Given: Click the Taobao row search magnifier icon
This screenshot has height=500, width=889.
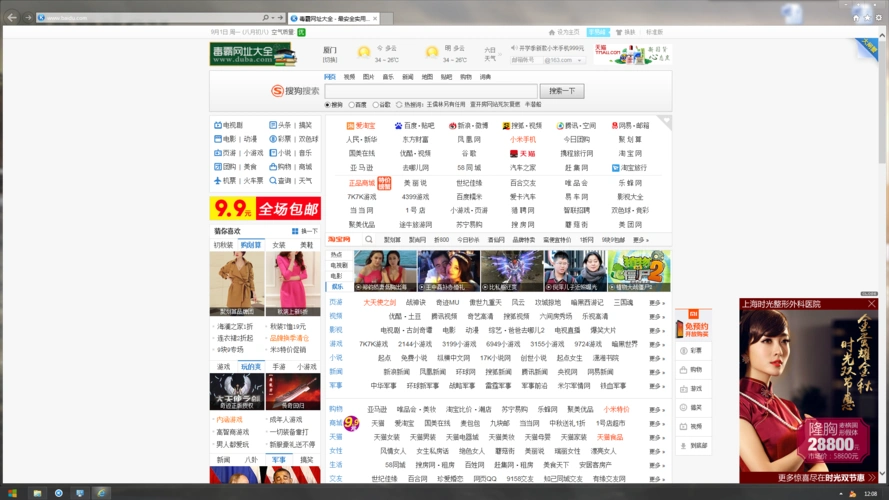Looking at the screenshot, I should pyautogui.click(x=369, y=240).
